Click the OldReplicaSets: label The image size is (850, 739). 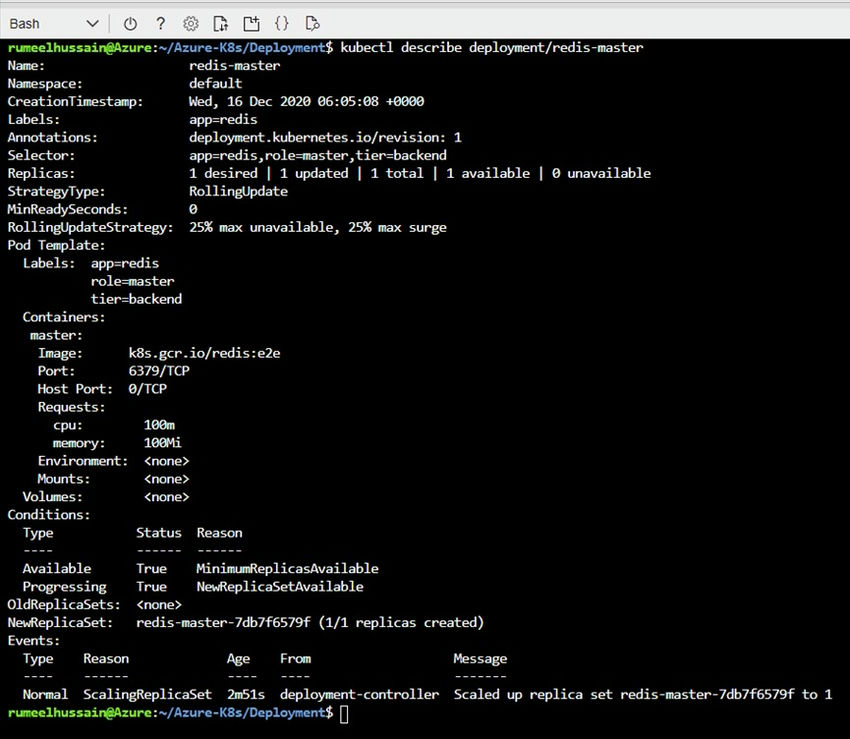pyautogui.click(x=64, y=605)
